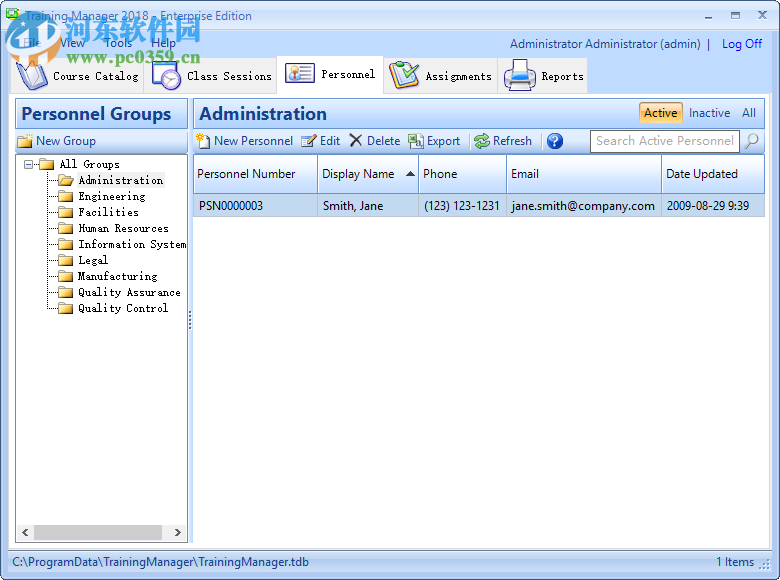780x580 pixels.
Task: Open help via blue question mark icon
Action: (555, 141)
